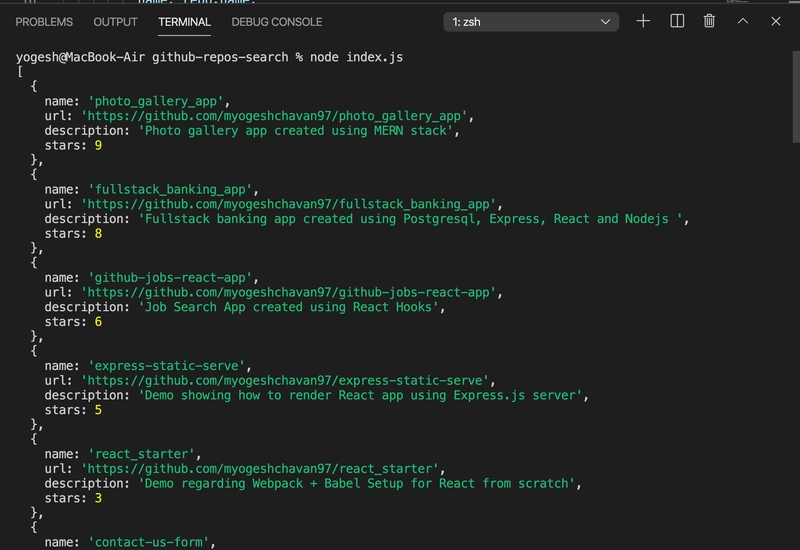The width and height of the screenshot is (800, 550).
Task: Click description starting 'Fullstack banking app created'
Action: [x=410, y=219]
